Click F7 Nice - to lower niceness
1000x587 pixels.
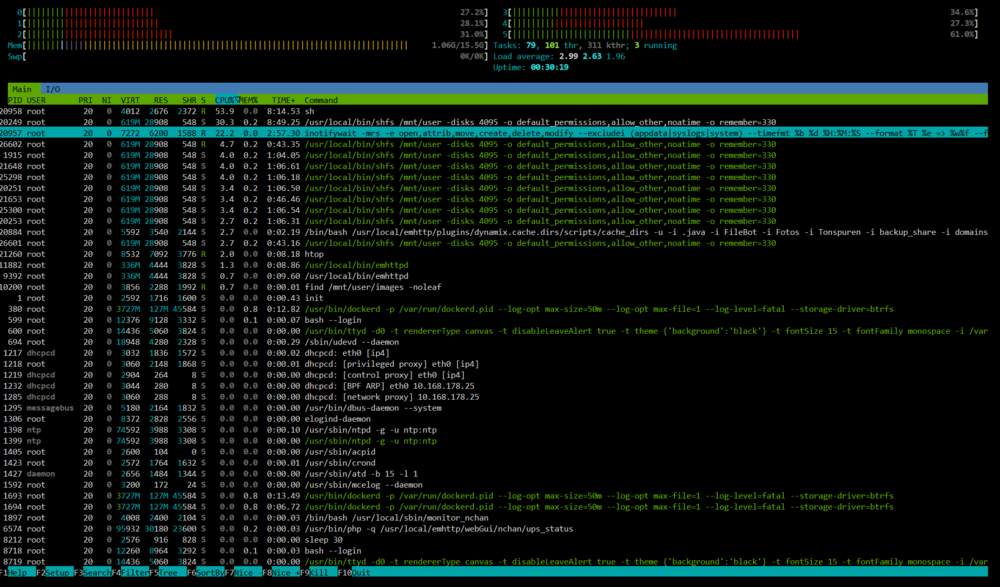tap(243, 572)
